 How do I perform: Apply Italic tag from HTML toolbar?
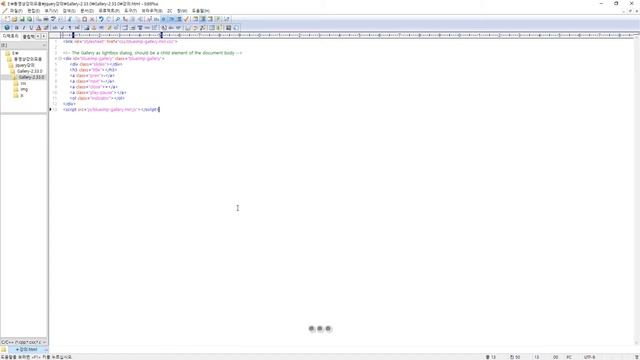tap(24, 28)
